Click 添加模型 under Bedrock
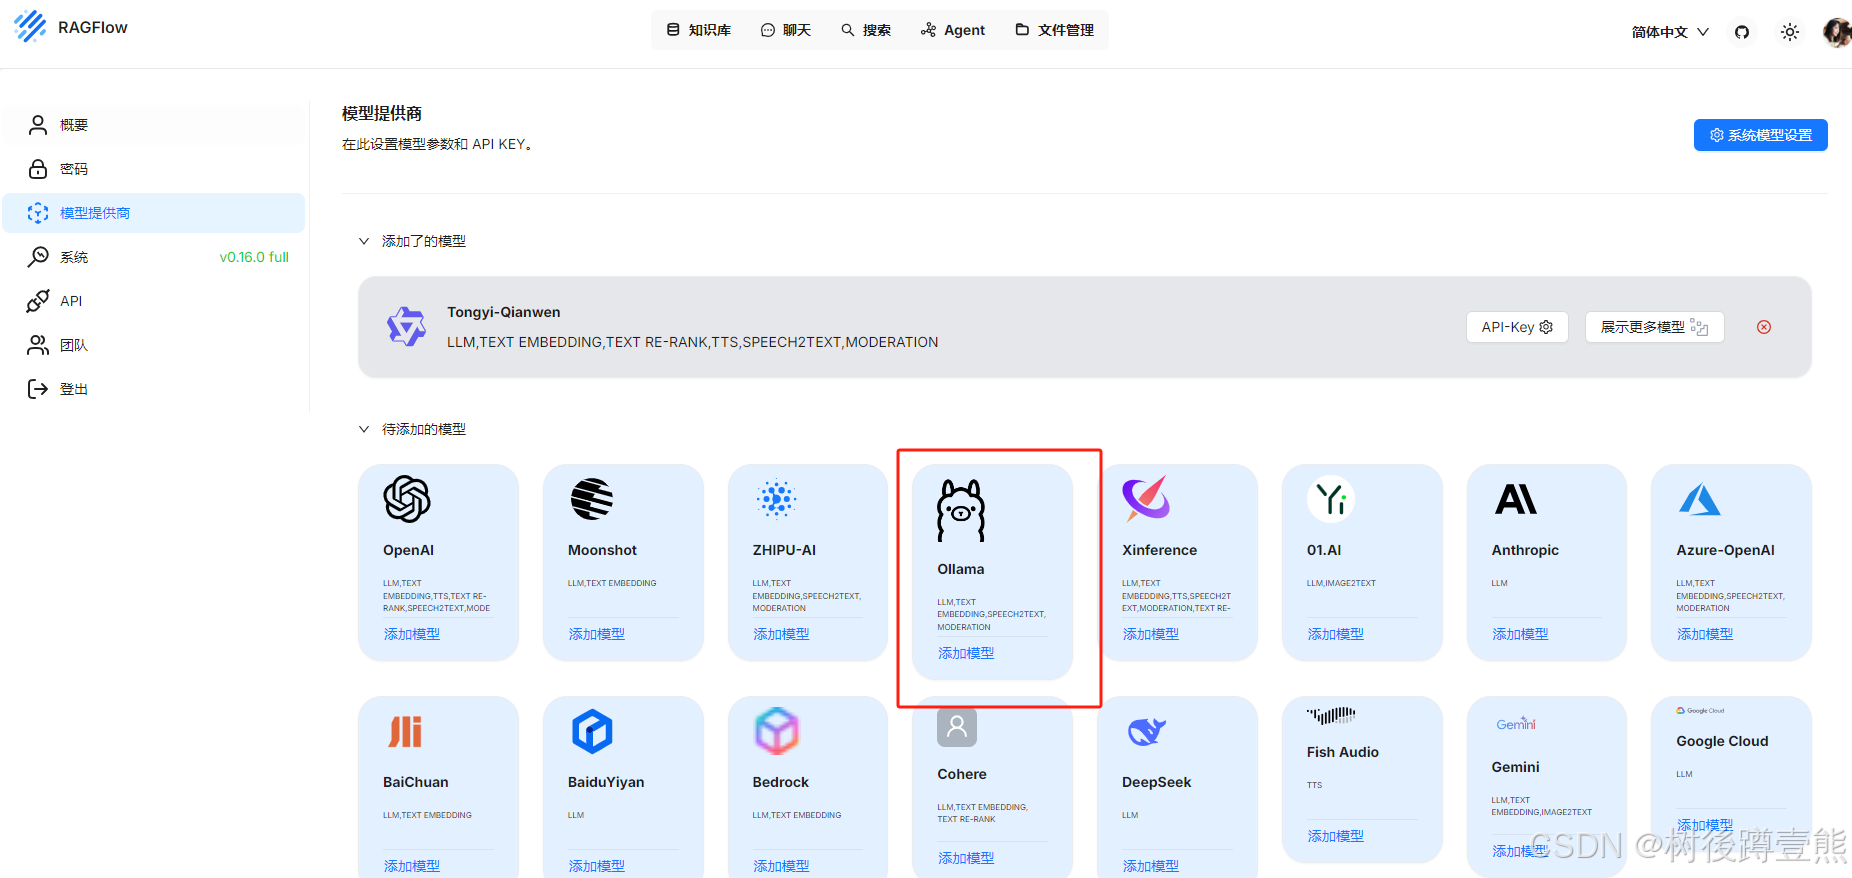Image resolution: width=1852 pixels, height=878 pixels. point(781,866)
